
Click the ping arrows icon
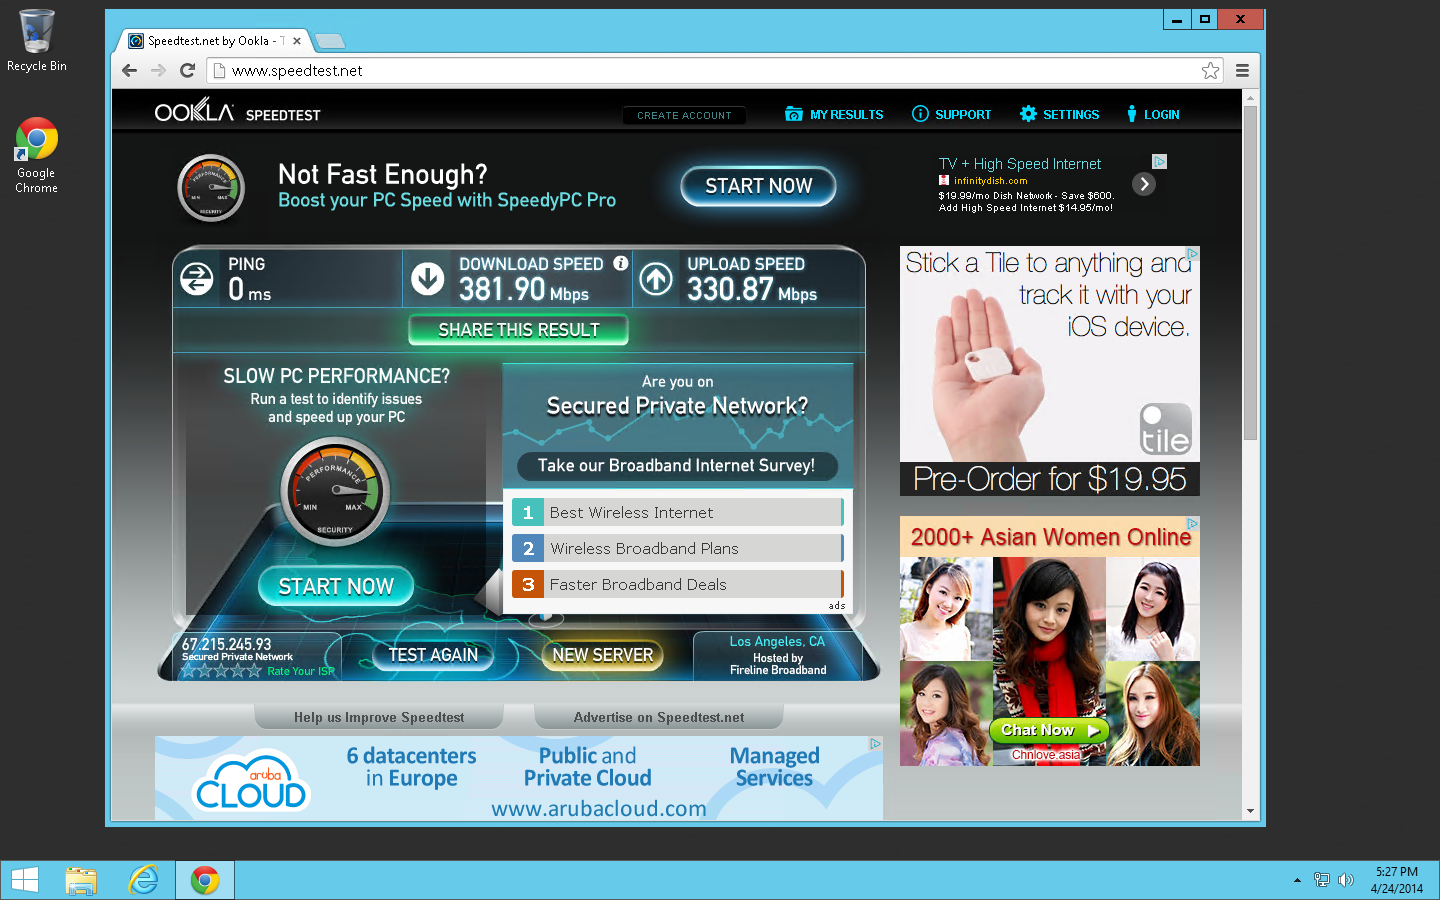pyautogui.click(x=196, y=279)
